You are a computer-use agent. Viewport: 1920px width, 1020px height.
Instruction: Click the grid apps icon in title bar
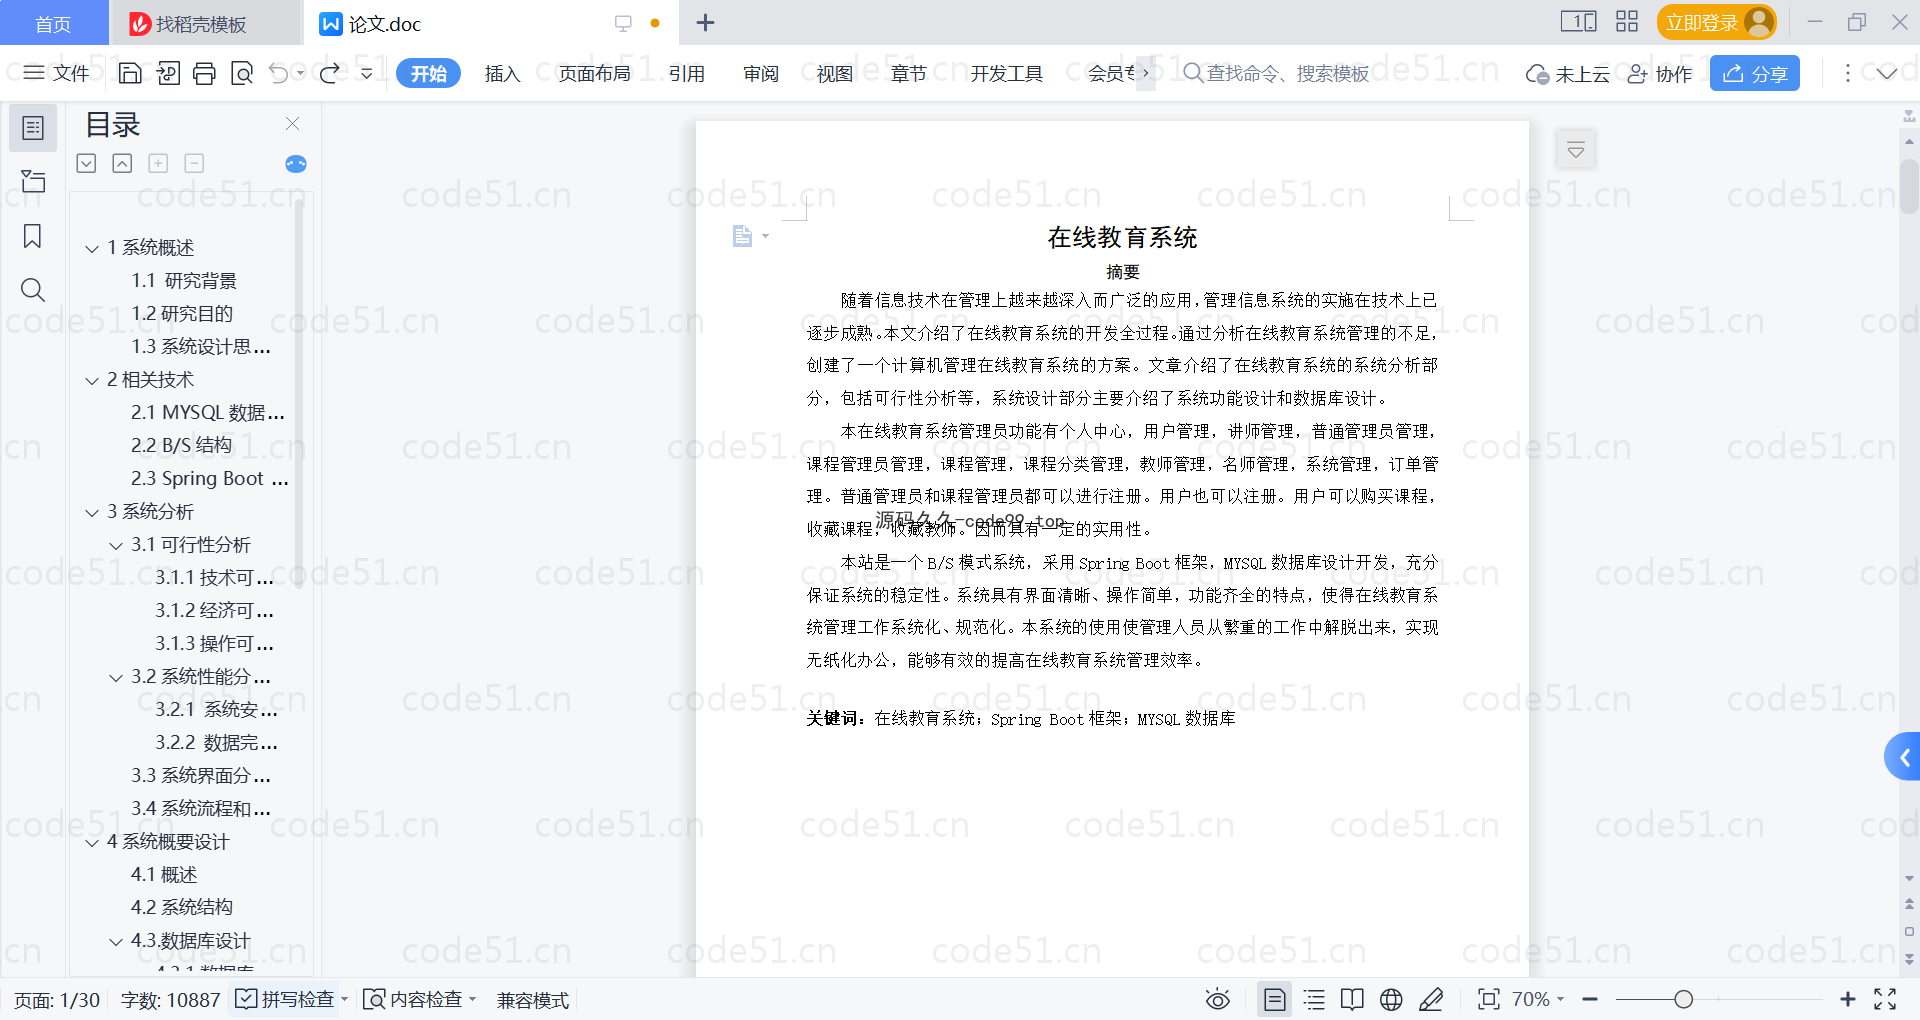(x=1627, y=21)
